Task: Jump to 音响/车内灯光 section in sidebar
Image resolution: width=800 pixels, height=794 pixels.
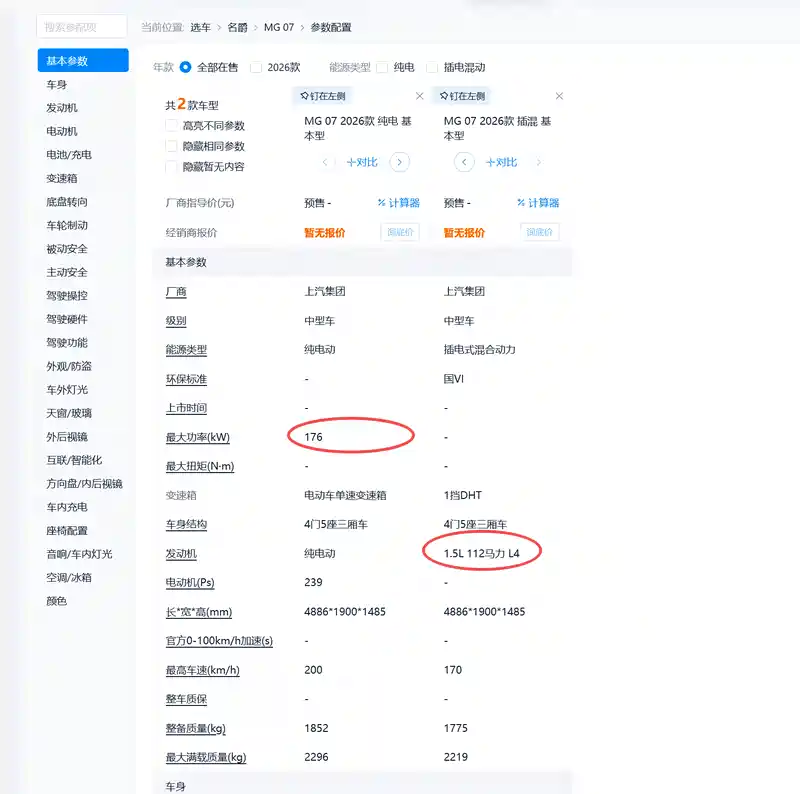Action: pyautogui.click(x=79, y=554)
